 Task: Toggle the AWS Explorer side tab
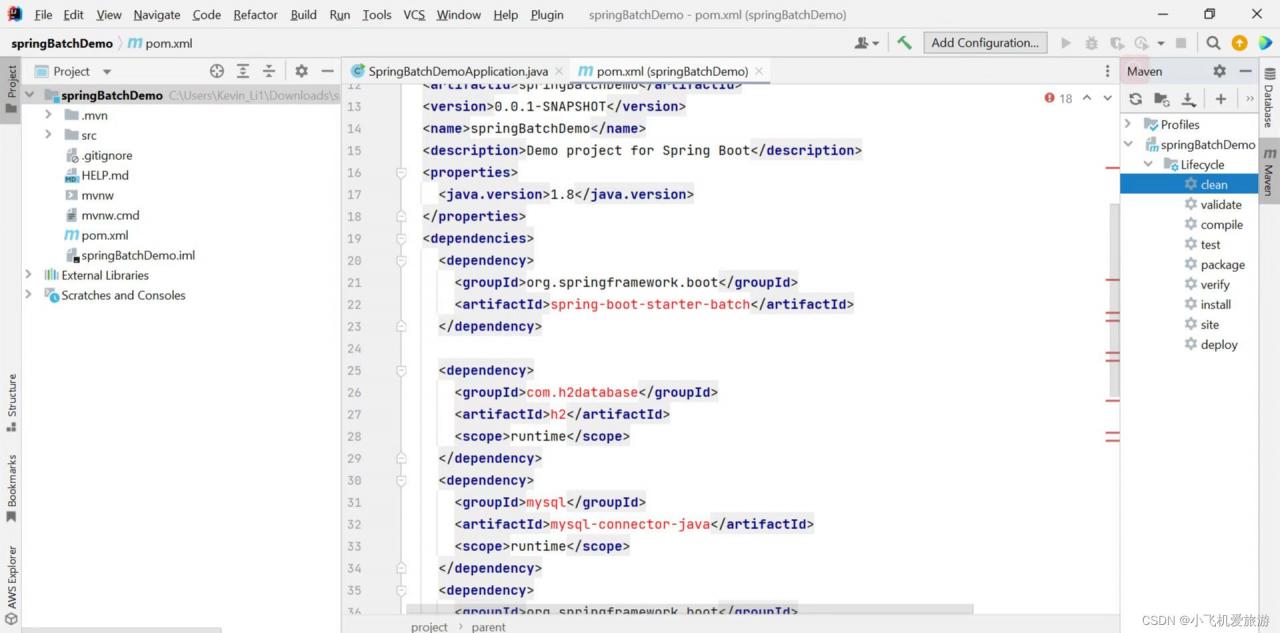11,585
